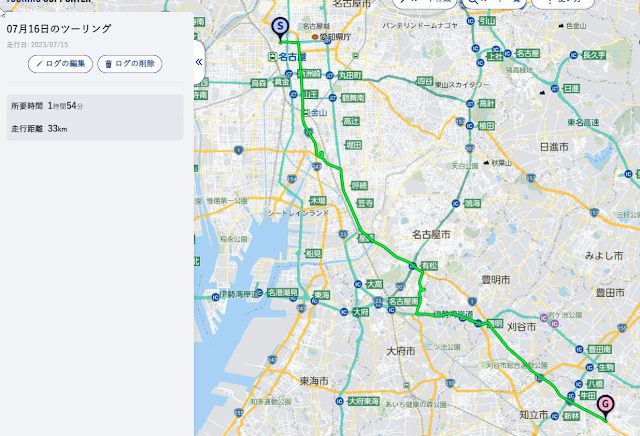This screenshot has height=436, width=640.
Task: Open ログの編集 to edit the log
Action: (x=60, y=64)
